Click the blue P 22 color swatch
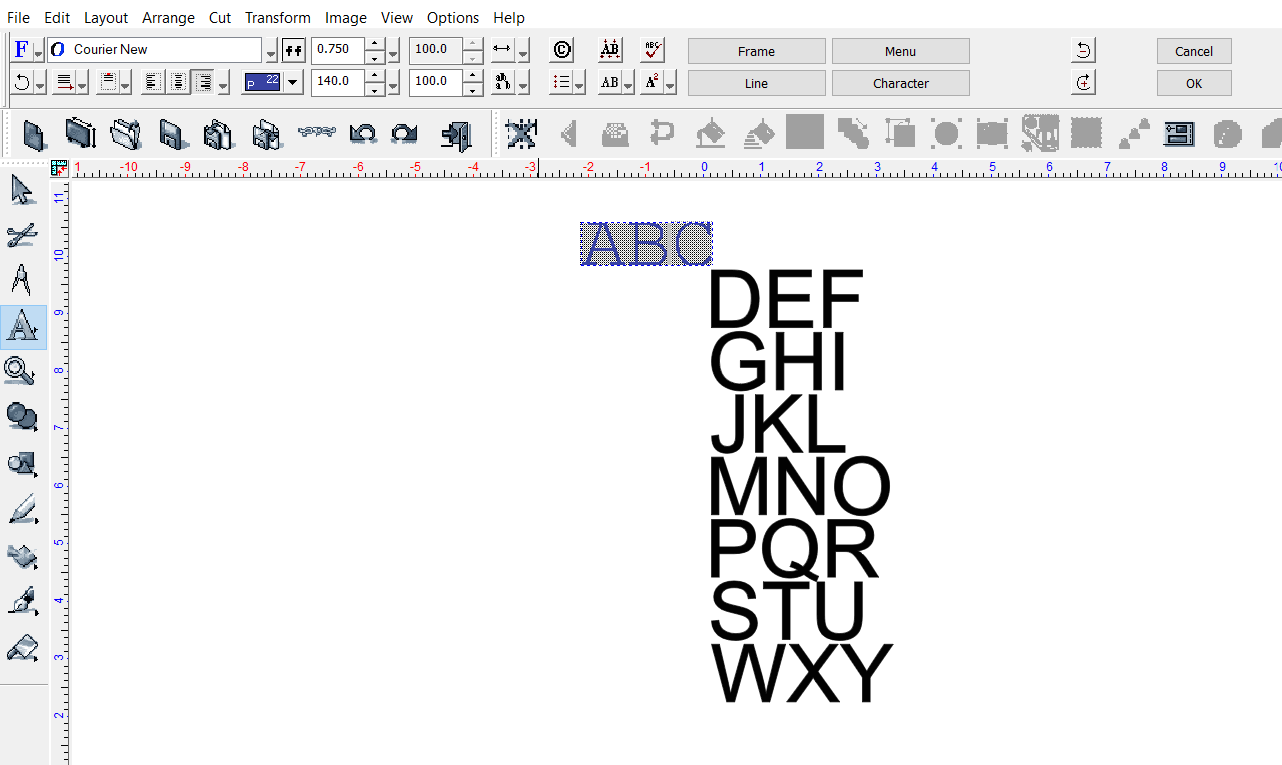The height and width of the screenshot is (765, 1282). pos(262,82)
